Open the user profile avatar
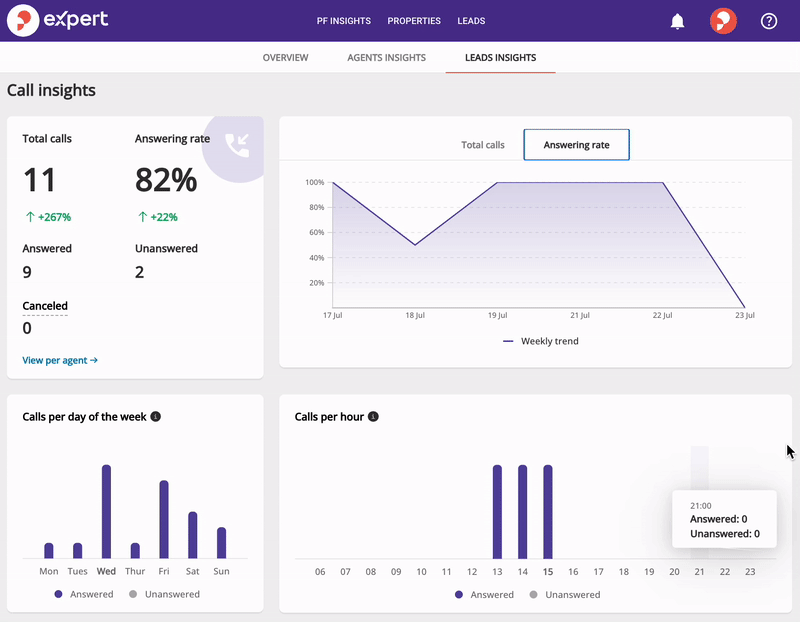800x622 pixels. tap(723, 21)
